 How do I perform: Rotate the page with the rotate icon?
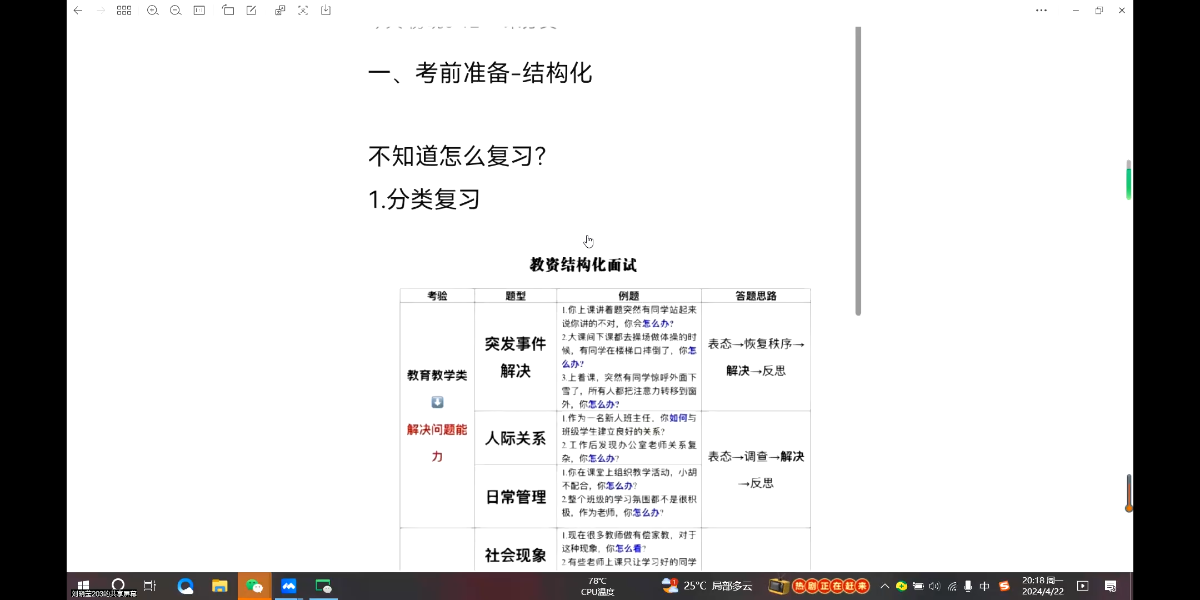click(x=228, y=10)
